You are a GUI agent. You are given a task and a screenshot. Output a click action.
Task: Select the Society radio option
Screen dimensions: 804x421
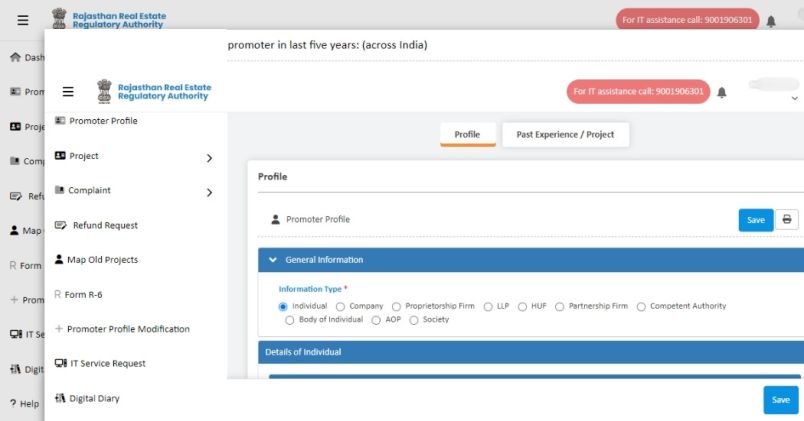[x=414, y=320]
